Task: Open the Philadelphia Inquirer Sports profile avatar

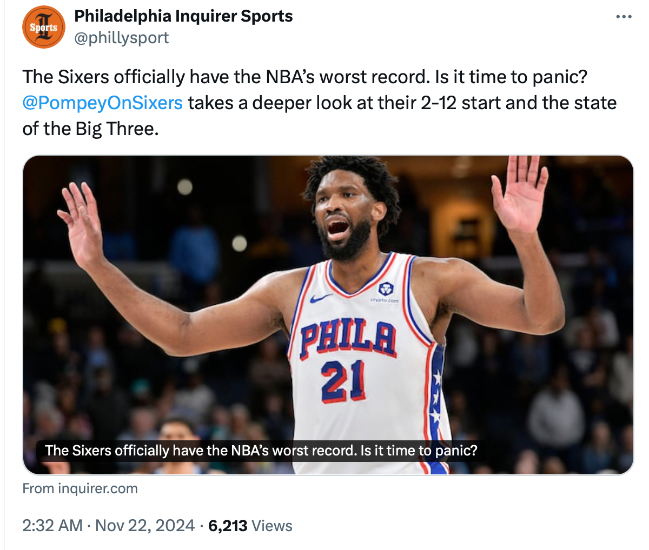Action: point(44,27)
